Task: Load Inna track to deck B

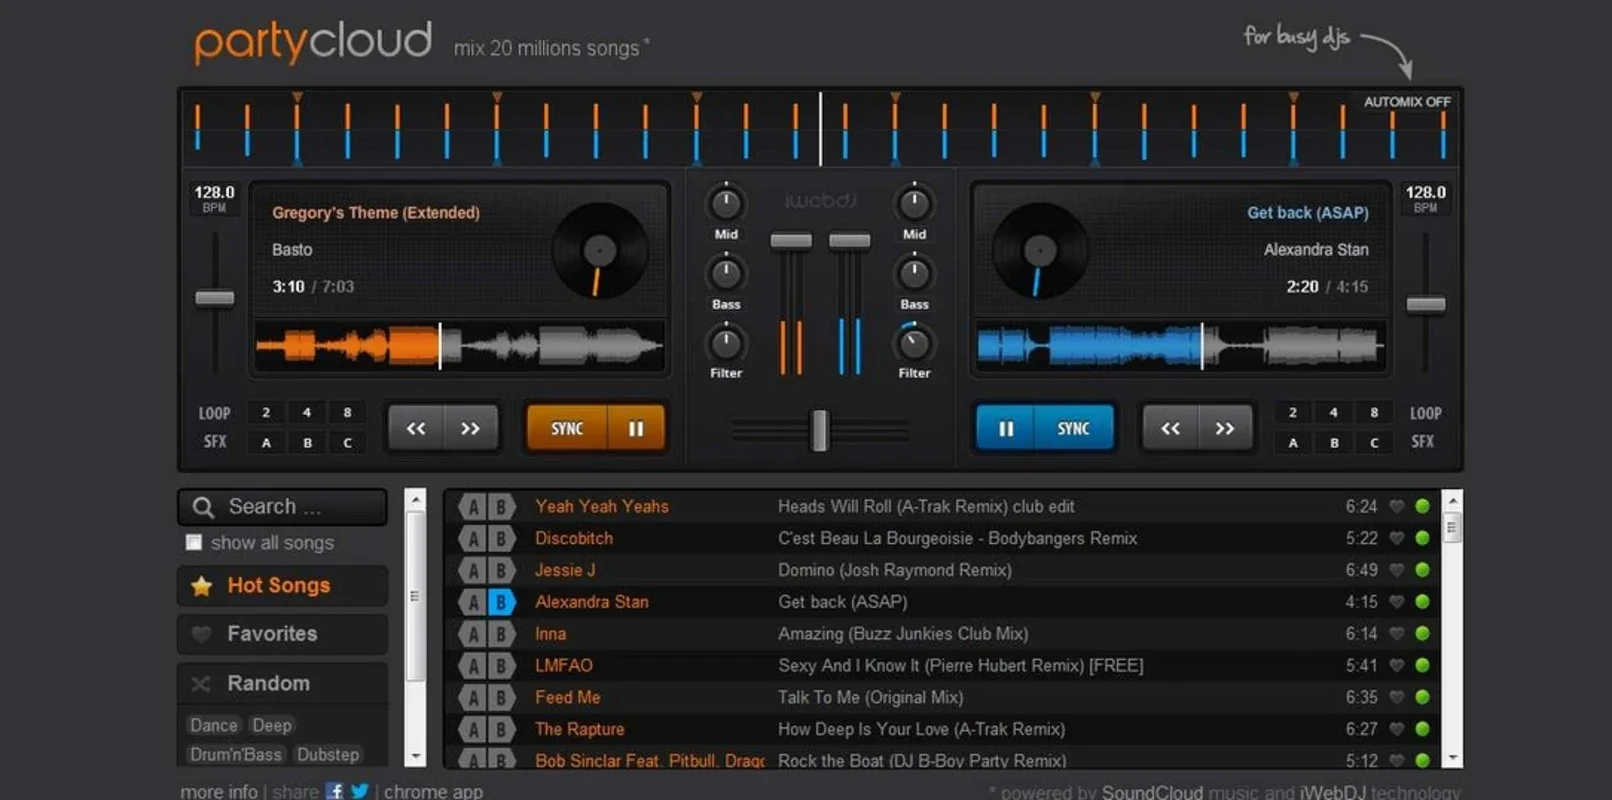Action: tap(501, 634)
